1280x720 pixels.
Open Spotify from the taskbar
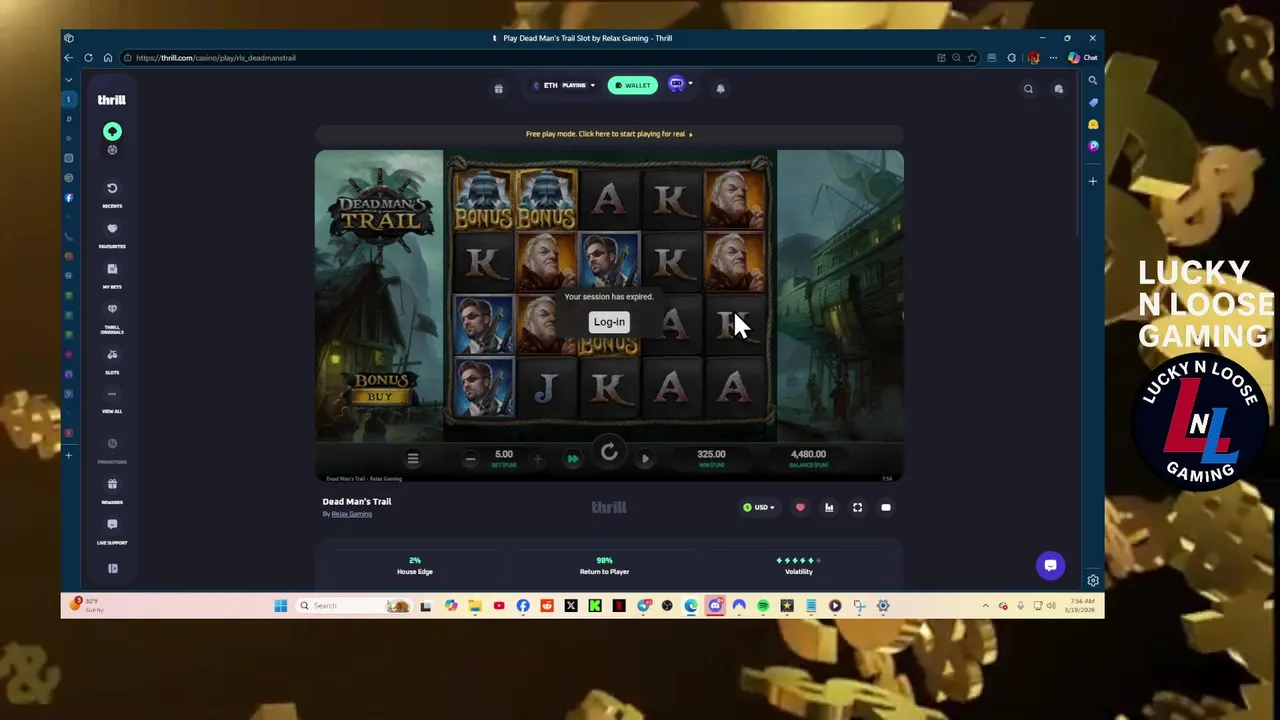point(763,606)
